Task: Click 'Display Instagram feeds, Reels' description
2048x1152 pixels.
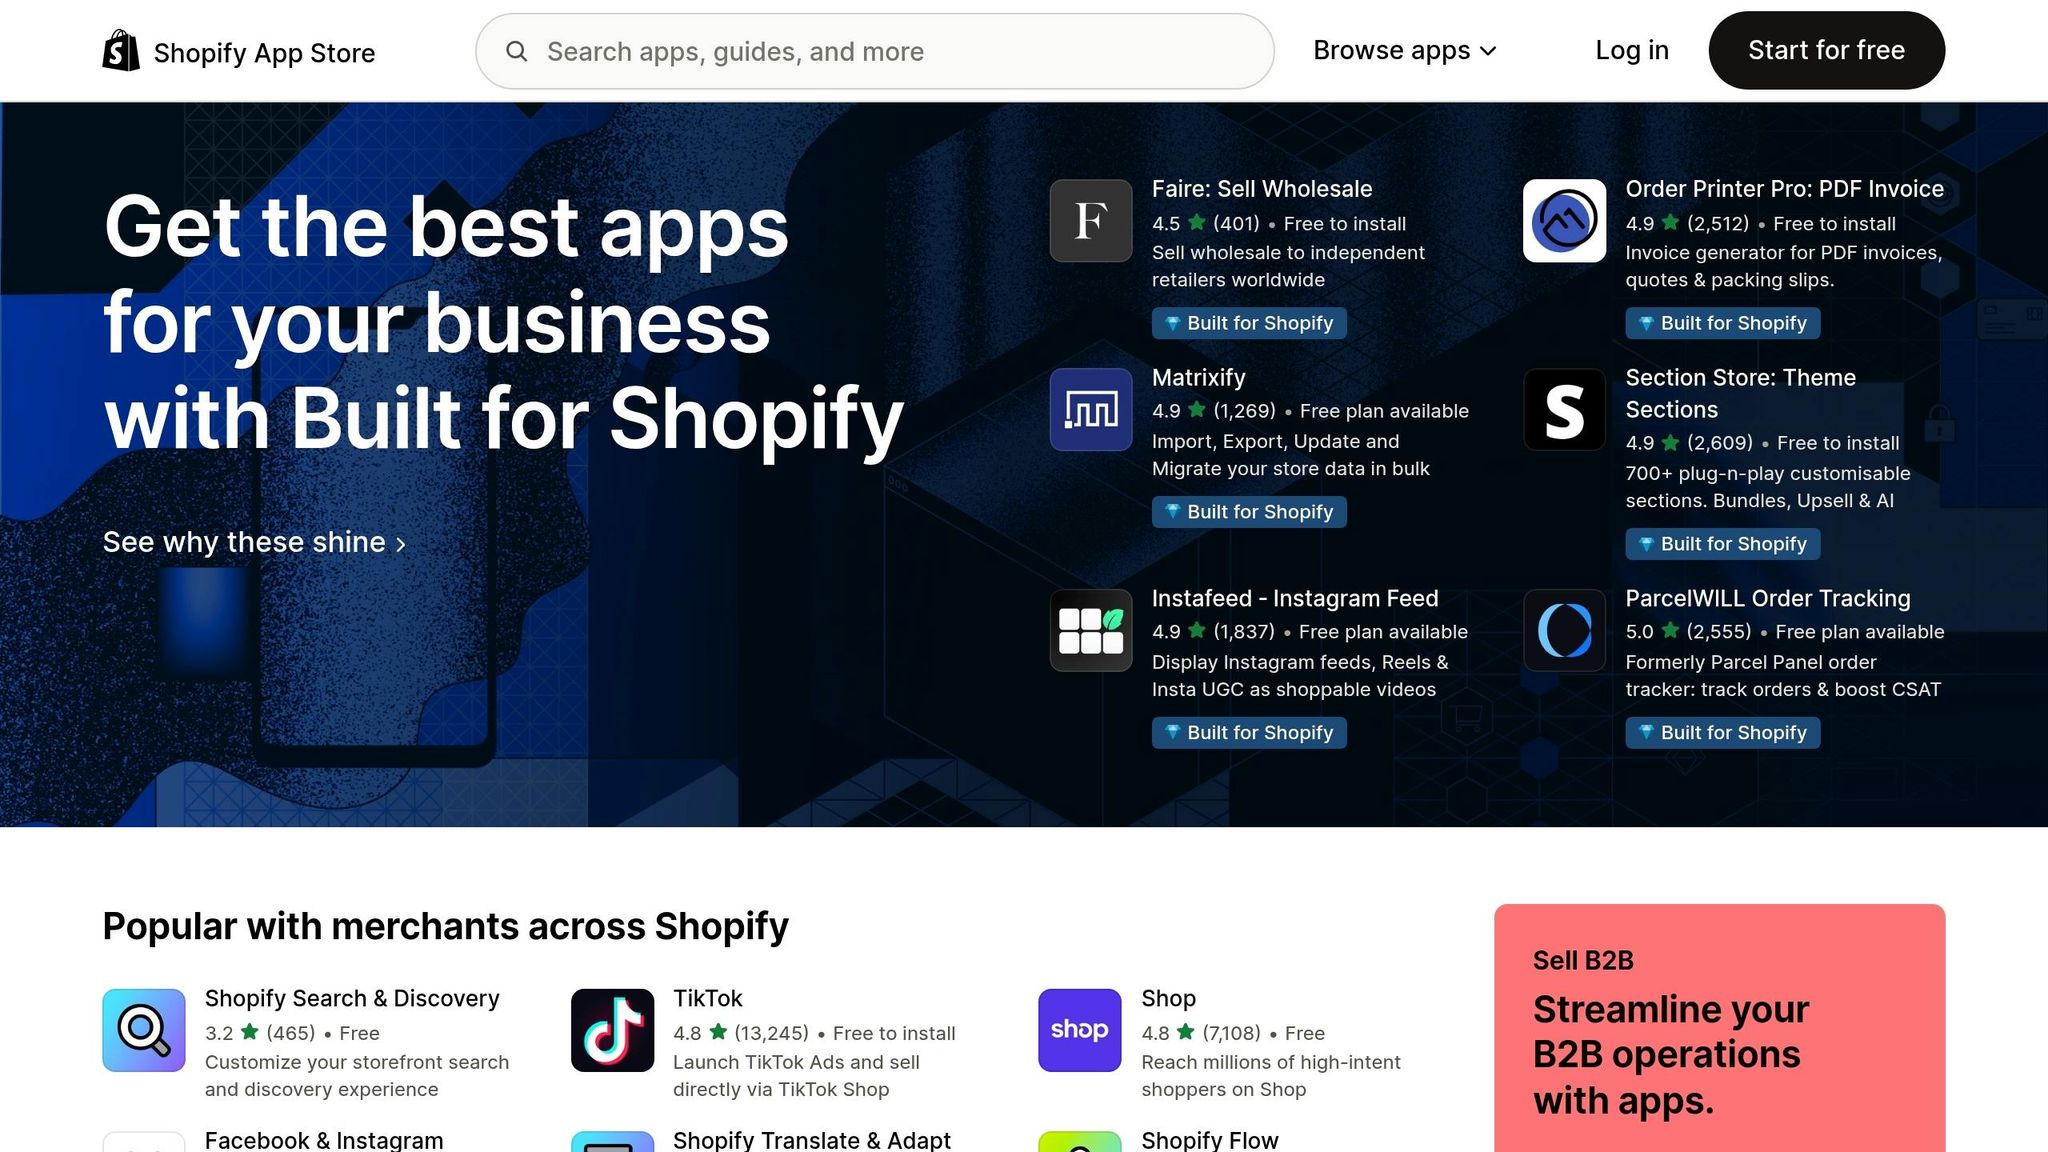Action: tap(1300, 676)
